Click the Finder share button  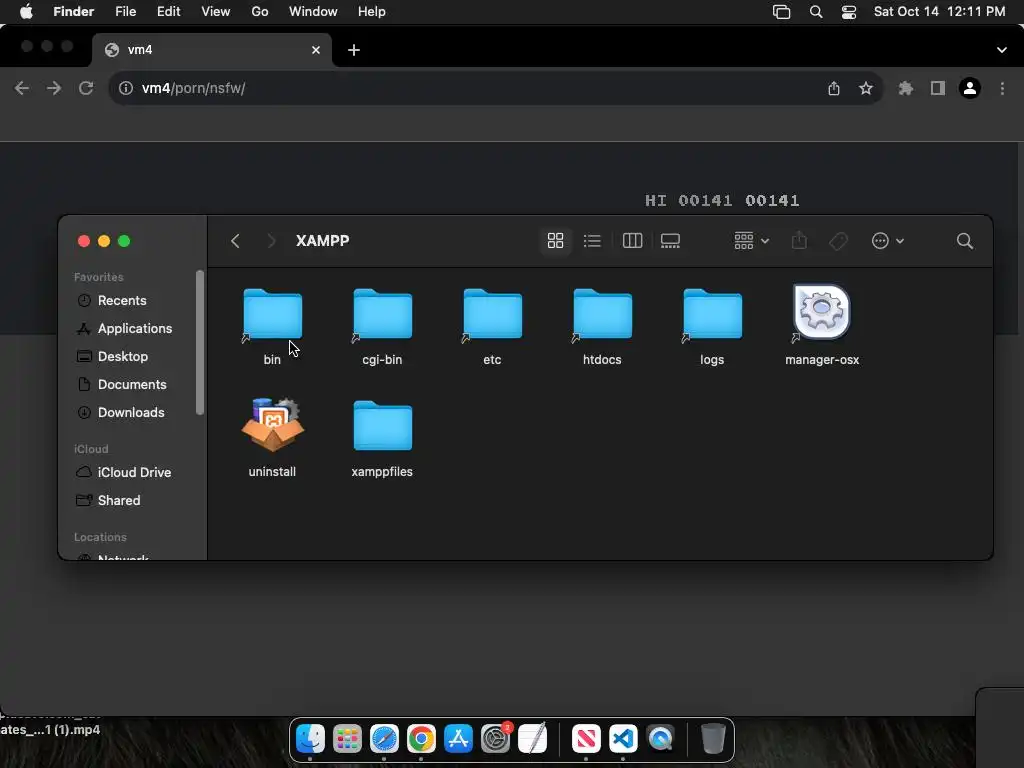click(x=799, y=241)
